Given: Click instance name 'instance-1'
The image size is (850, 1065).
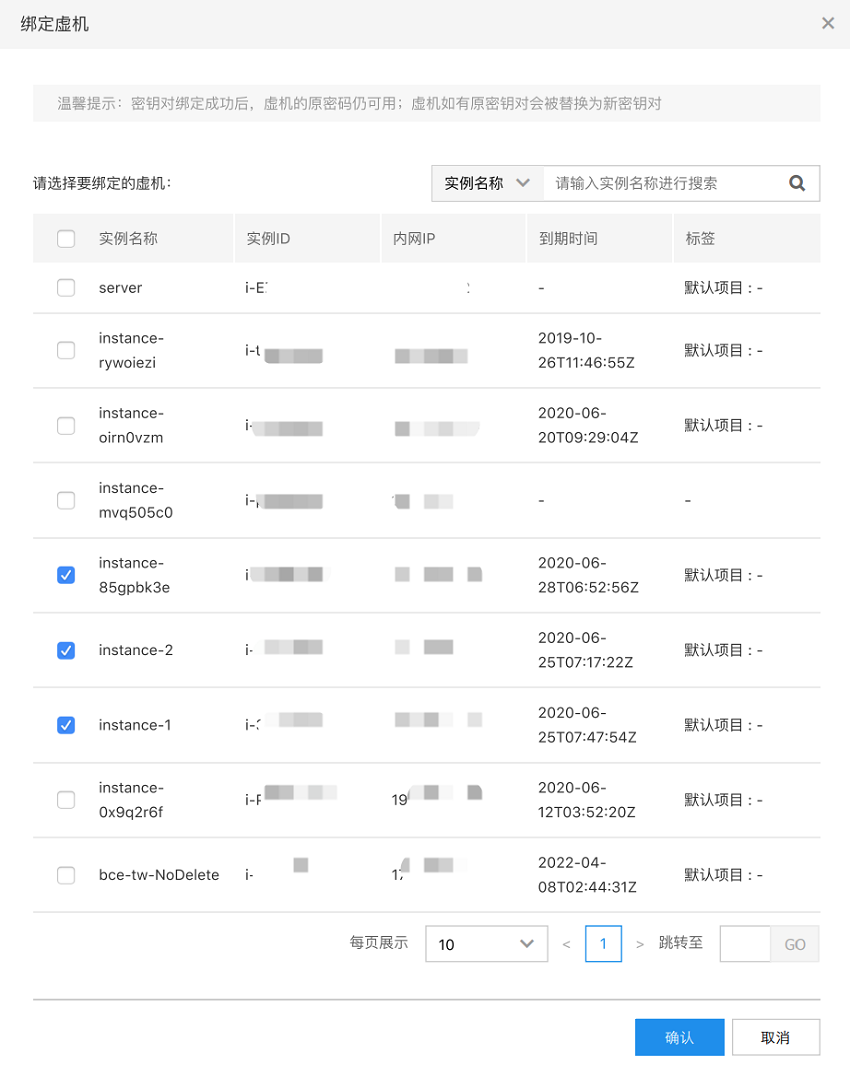Looking at the screenshot, I should point(135,725).
